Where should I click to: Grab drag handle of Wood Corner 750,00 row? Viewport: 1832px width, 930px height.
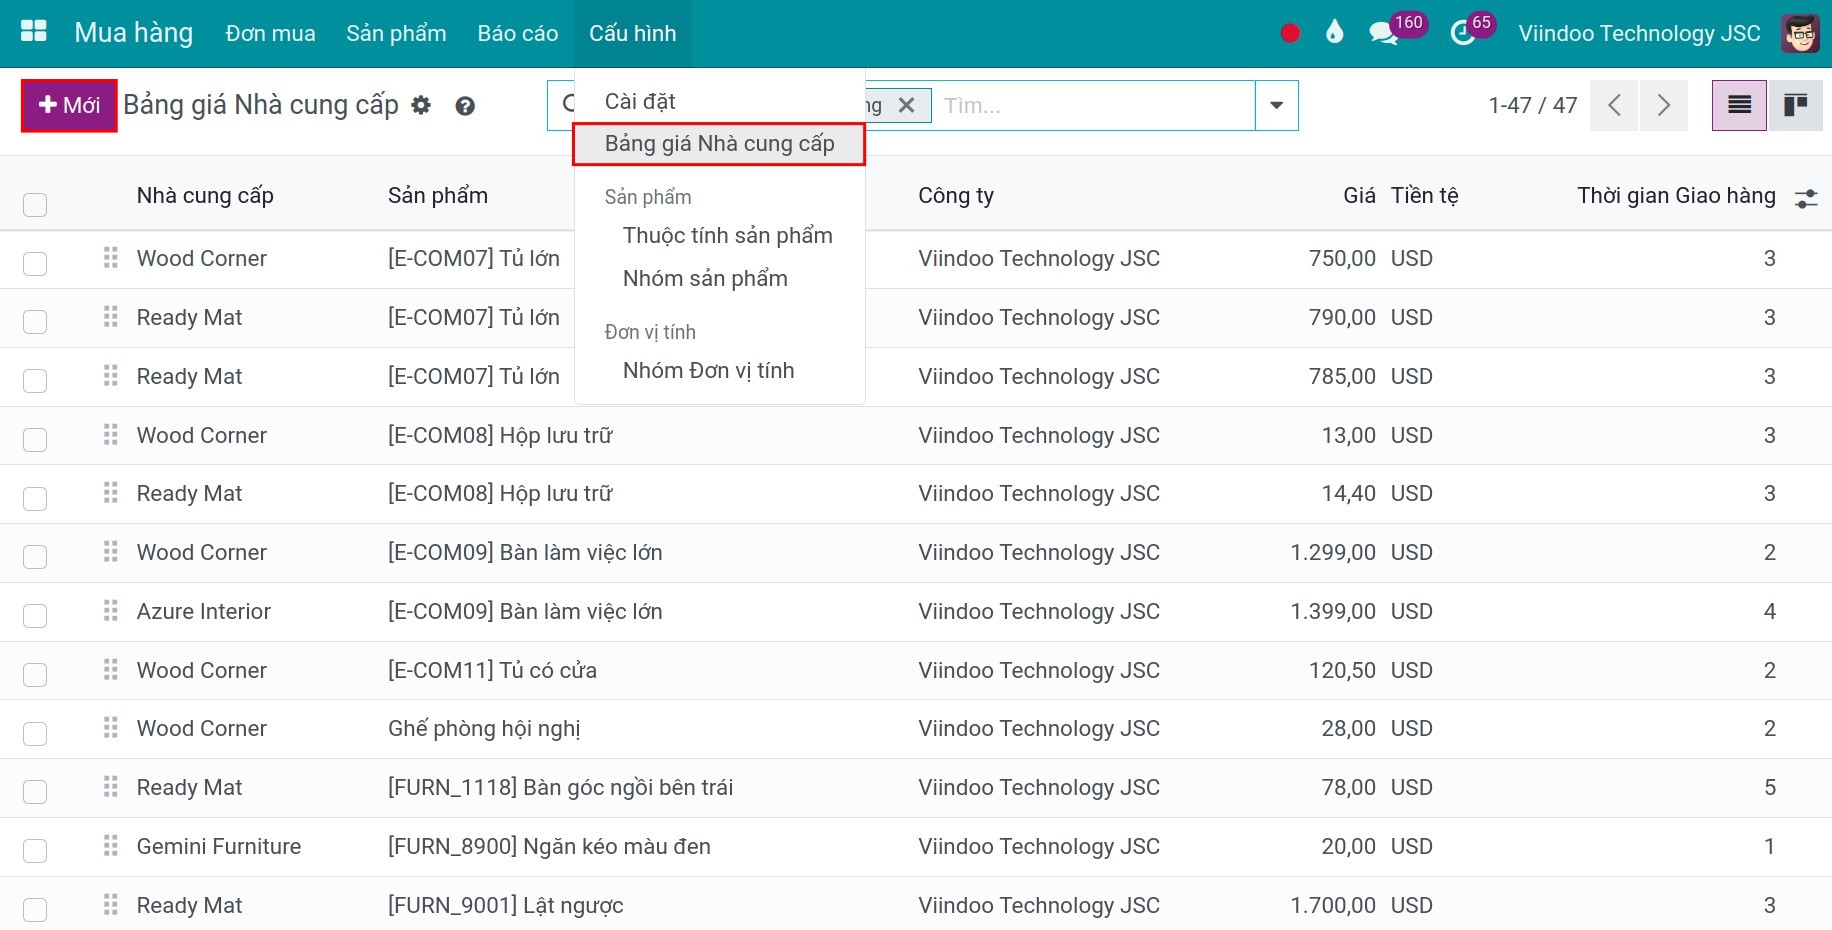tap(111, 258)
